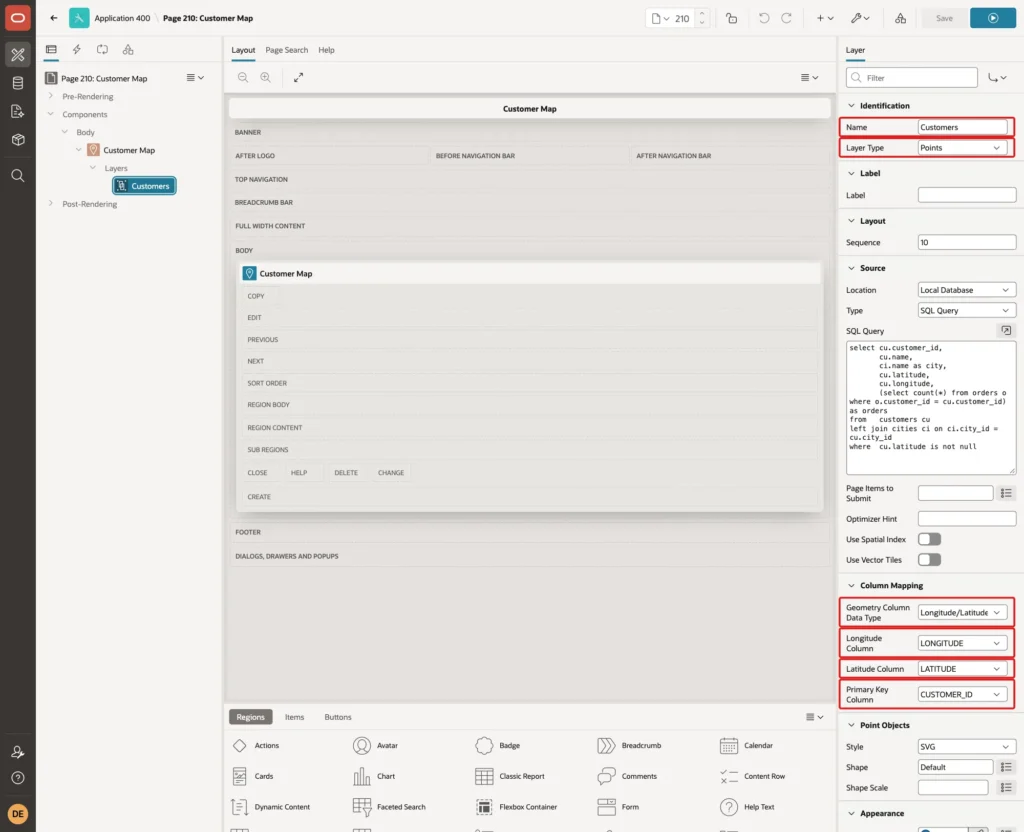Open Team Development sidebar icon
Screen dimensions: 1024x832
coord(18,112)
